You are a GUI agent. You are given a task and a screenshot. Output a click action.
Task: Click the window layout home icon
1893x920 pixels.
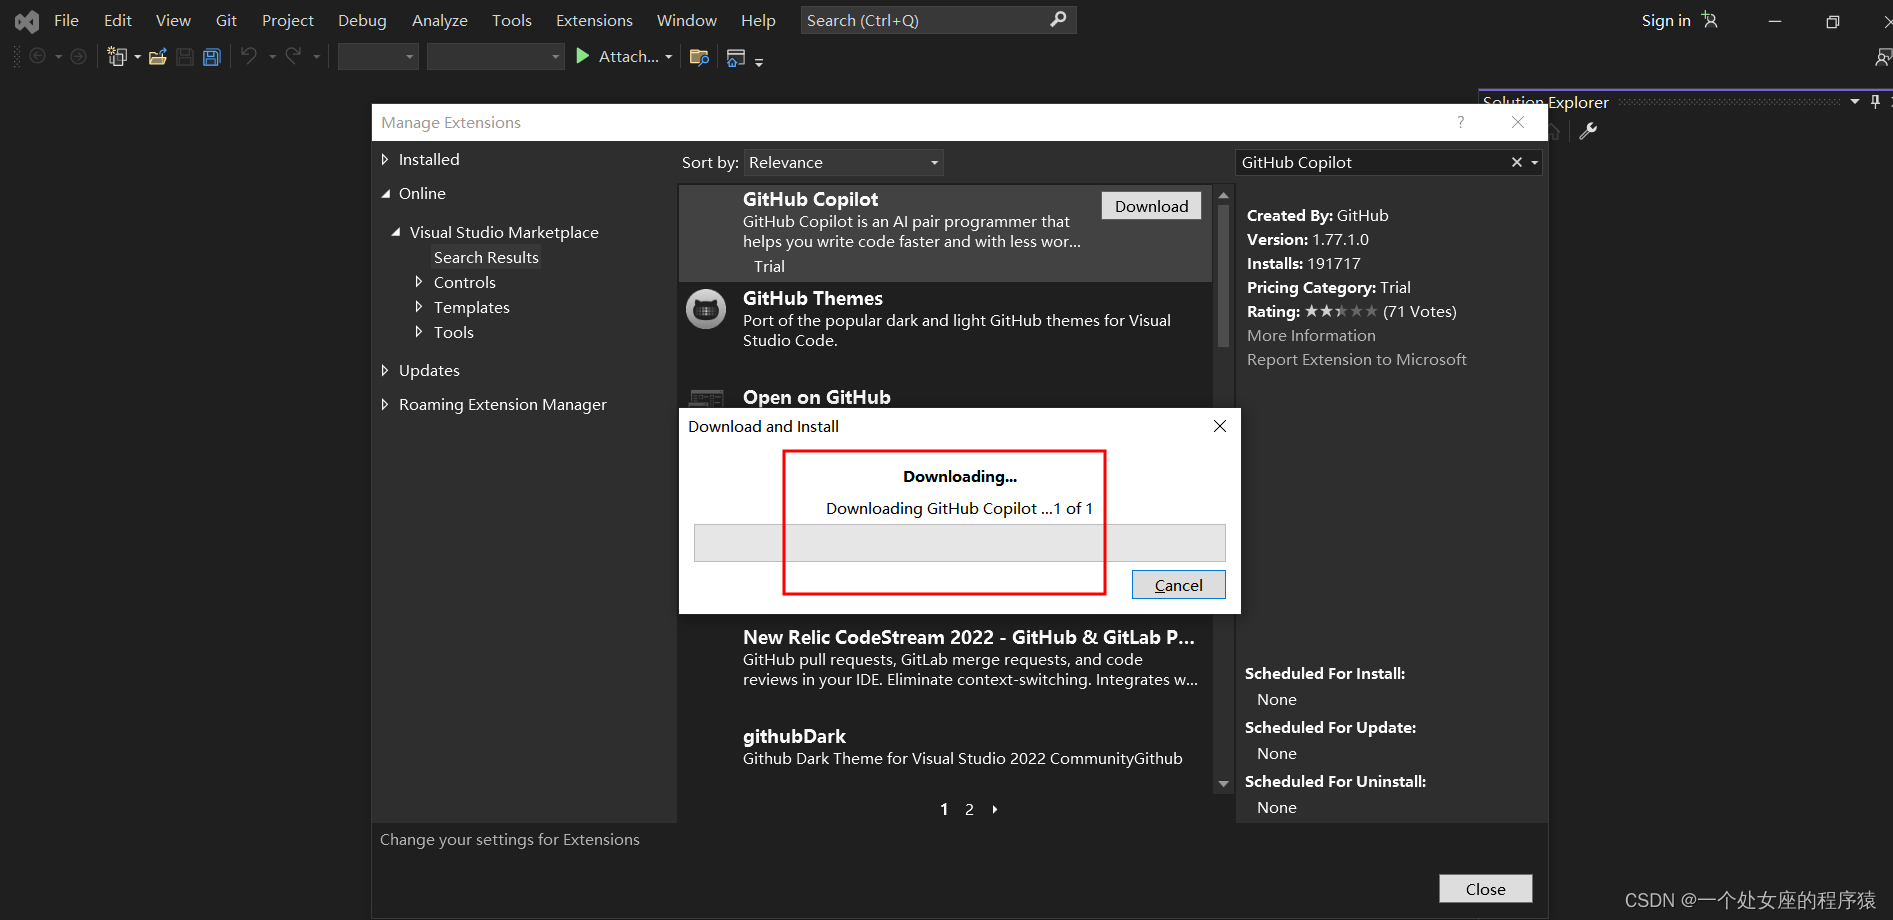click(x=736, y=58)
